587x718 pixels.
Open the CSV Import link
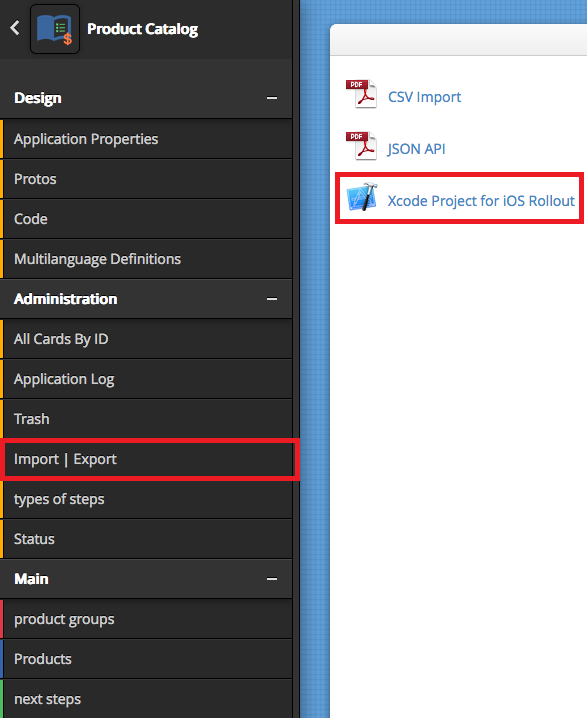pyautogui.click(x=424, y=97)
